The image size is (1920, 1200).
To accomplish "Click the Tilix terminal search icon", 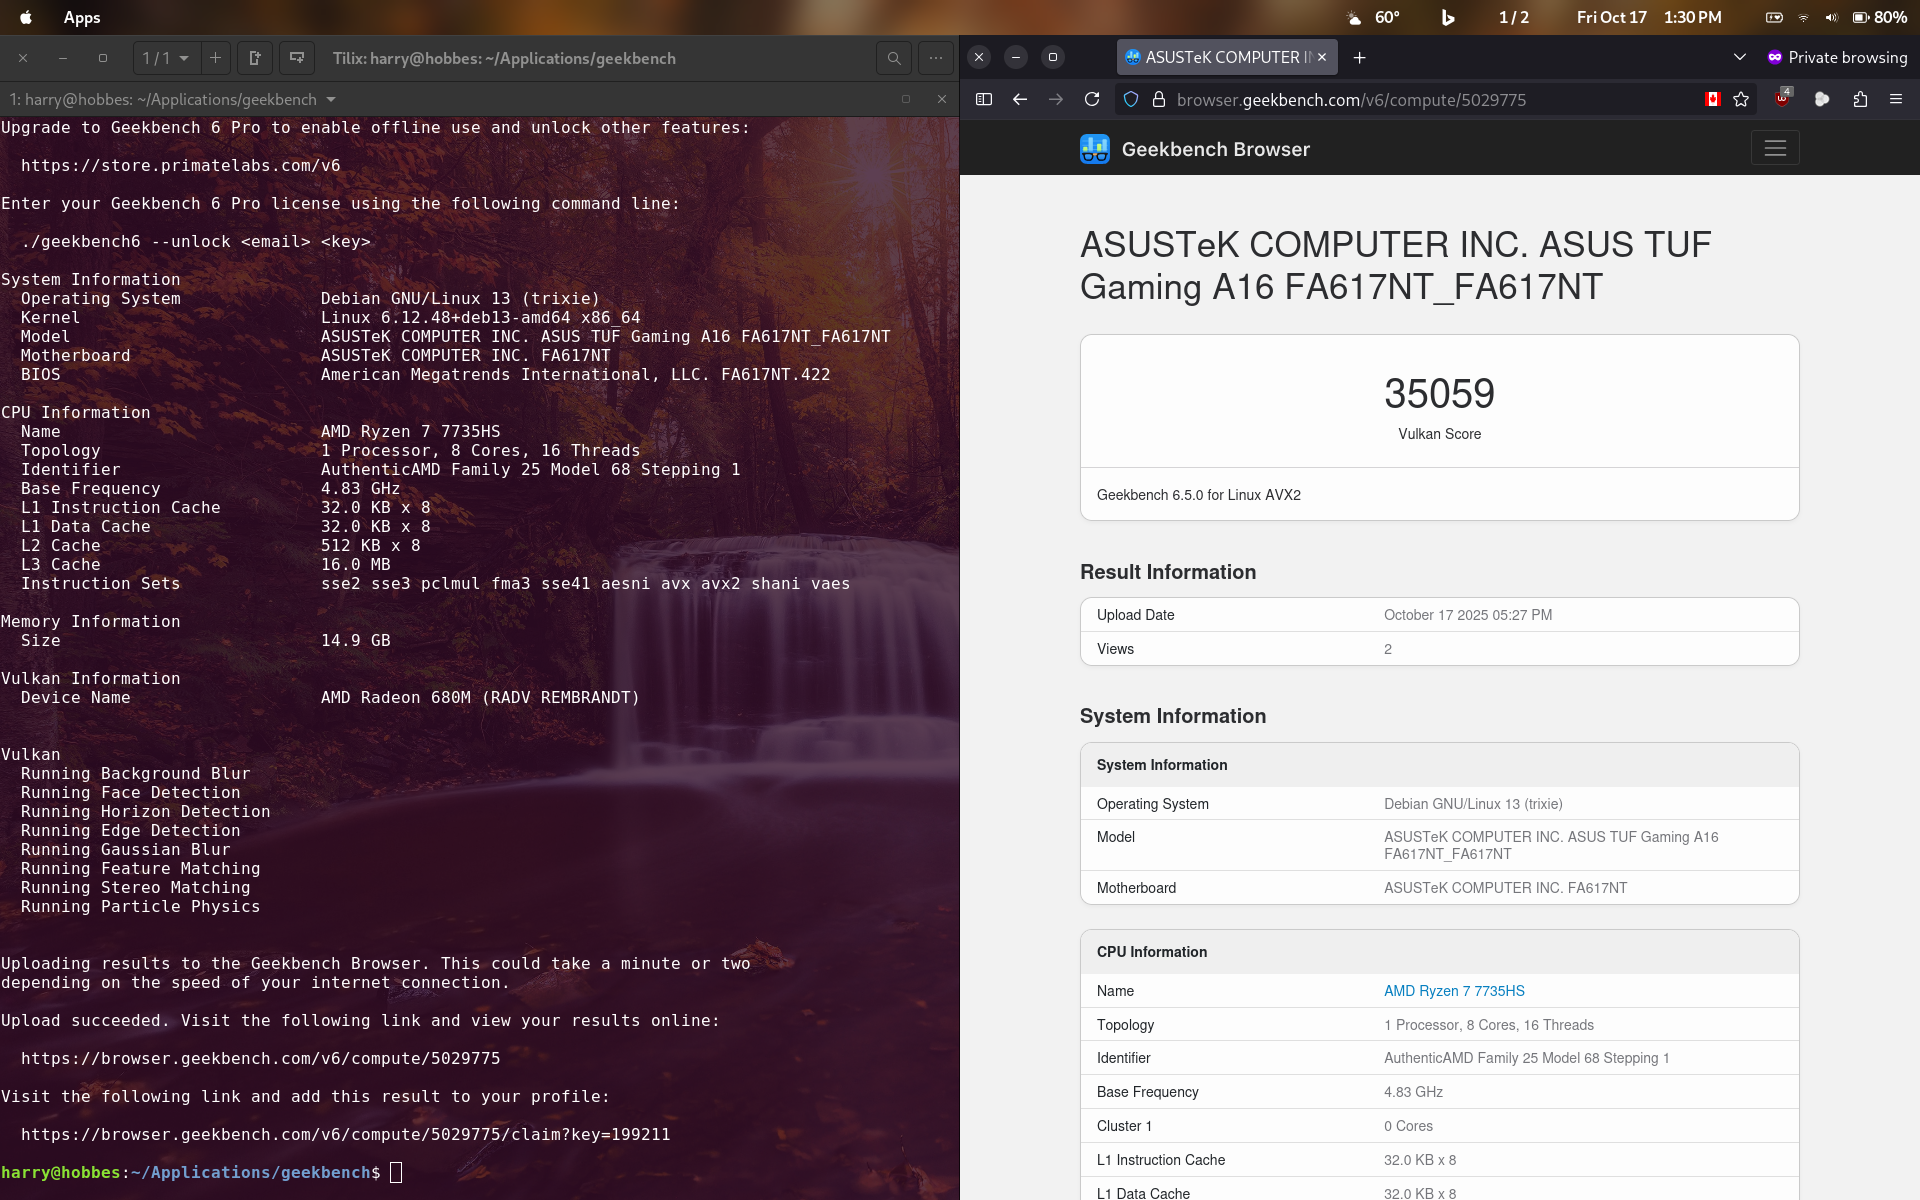I will coord(894,58).
